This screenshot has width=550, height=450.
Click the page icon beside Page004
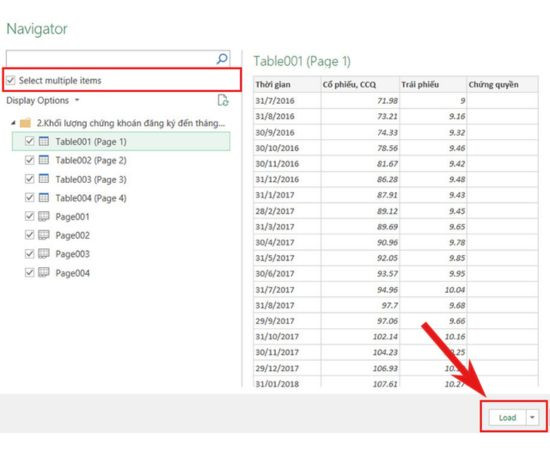[x=44, y=273]
